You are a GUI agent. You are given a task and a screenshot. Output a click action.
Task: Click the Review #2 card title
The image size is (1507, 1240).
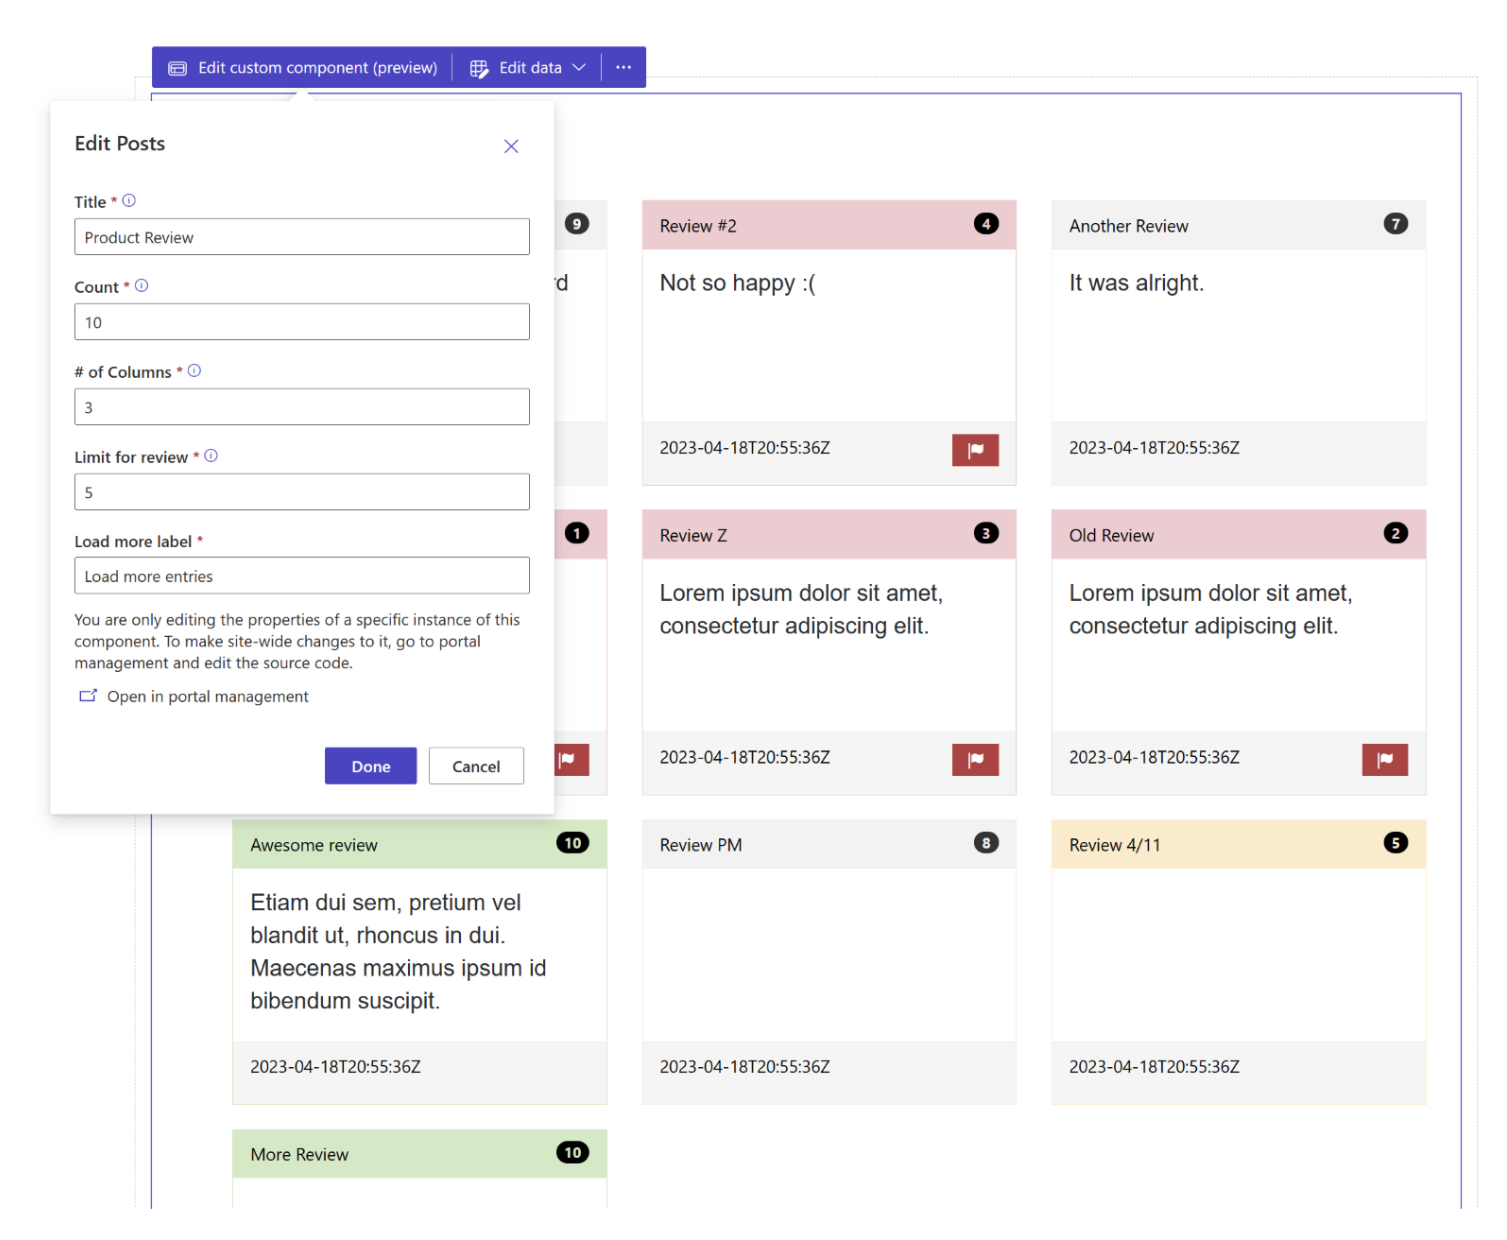click(x=698, y=227)
